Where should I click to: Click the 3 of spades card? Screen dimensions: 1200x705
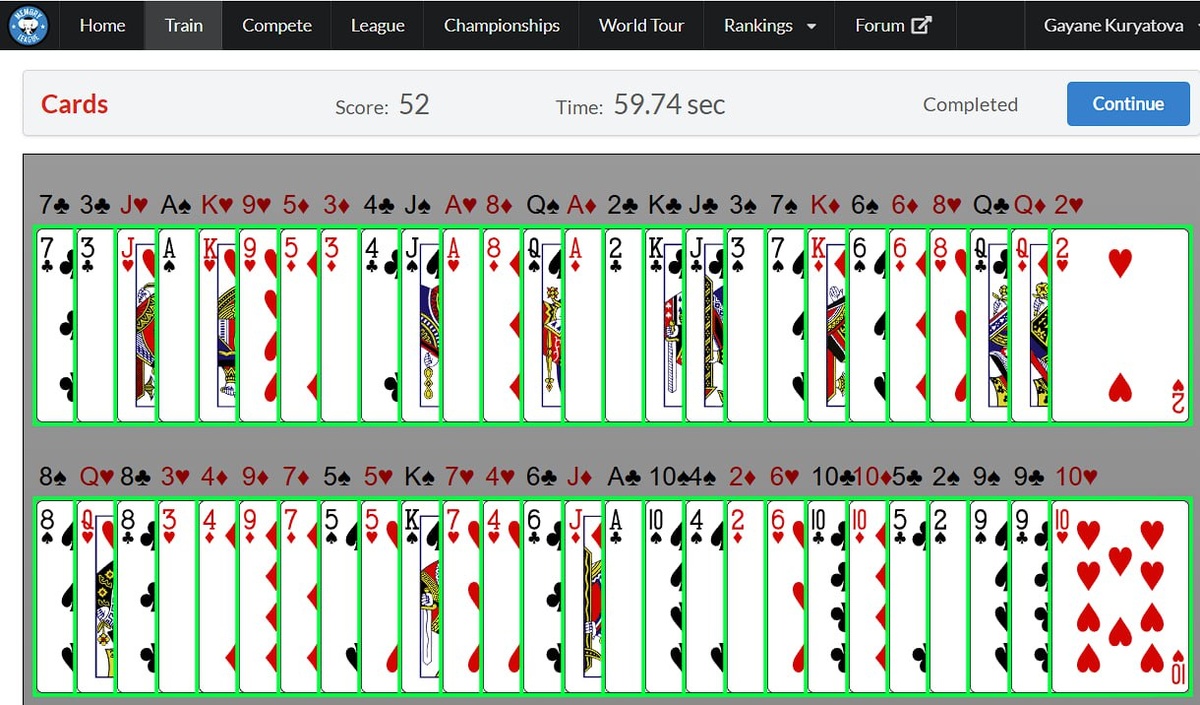745,325
